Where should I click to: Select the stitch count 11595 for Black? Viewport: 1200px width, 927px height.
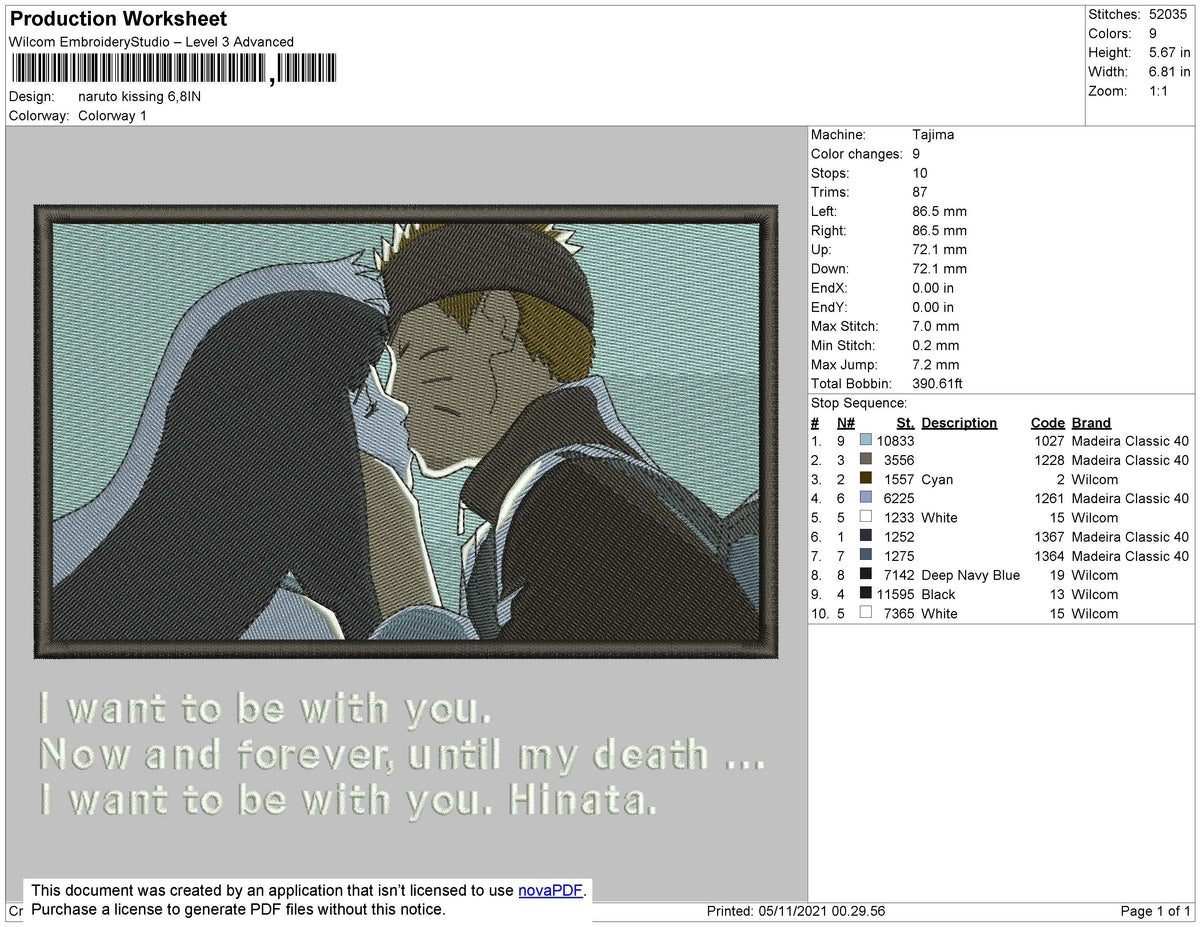(895, 594)
